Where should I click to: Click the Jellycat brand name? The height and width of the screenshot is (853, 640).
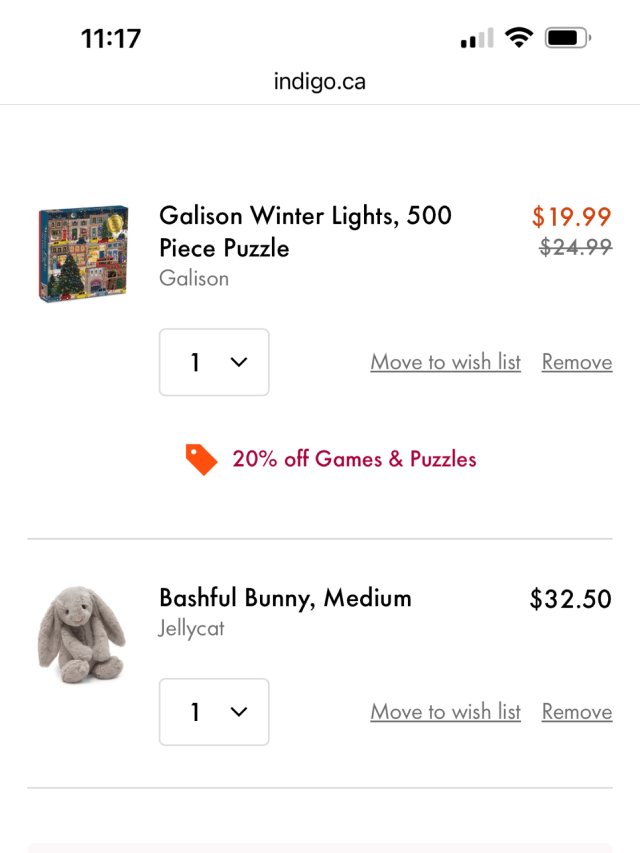click(191, 629)
